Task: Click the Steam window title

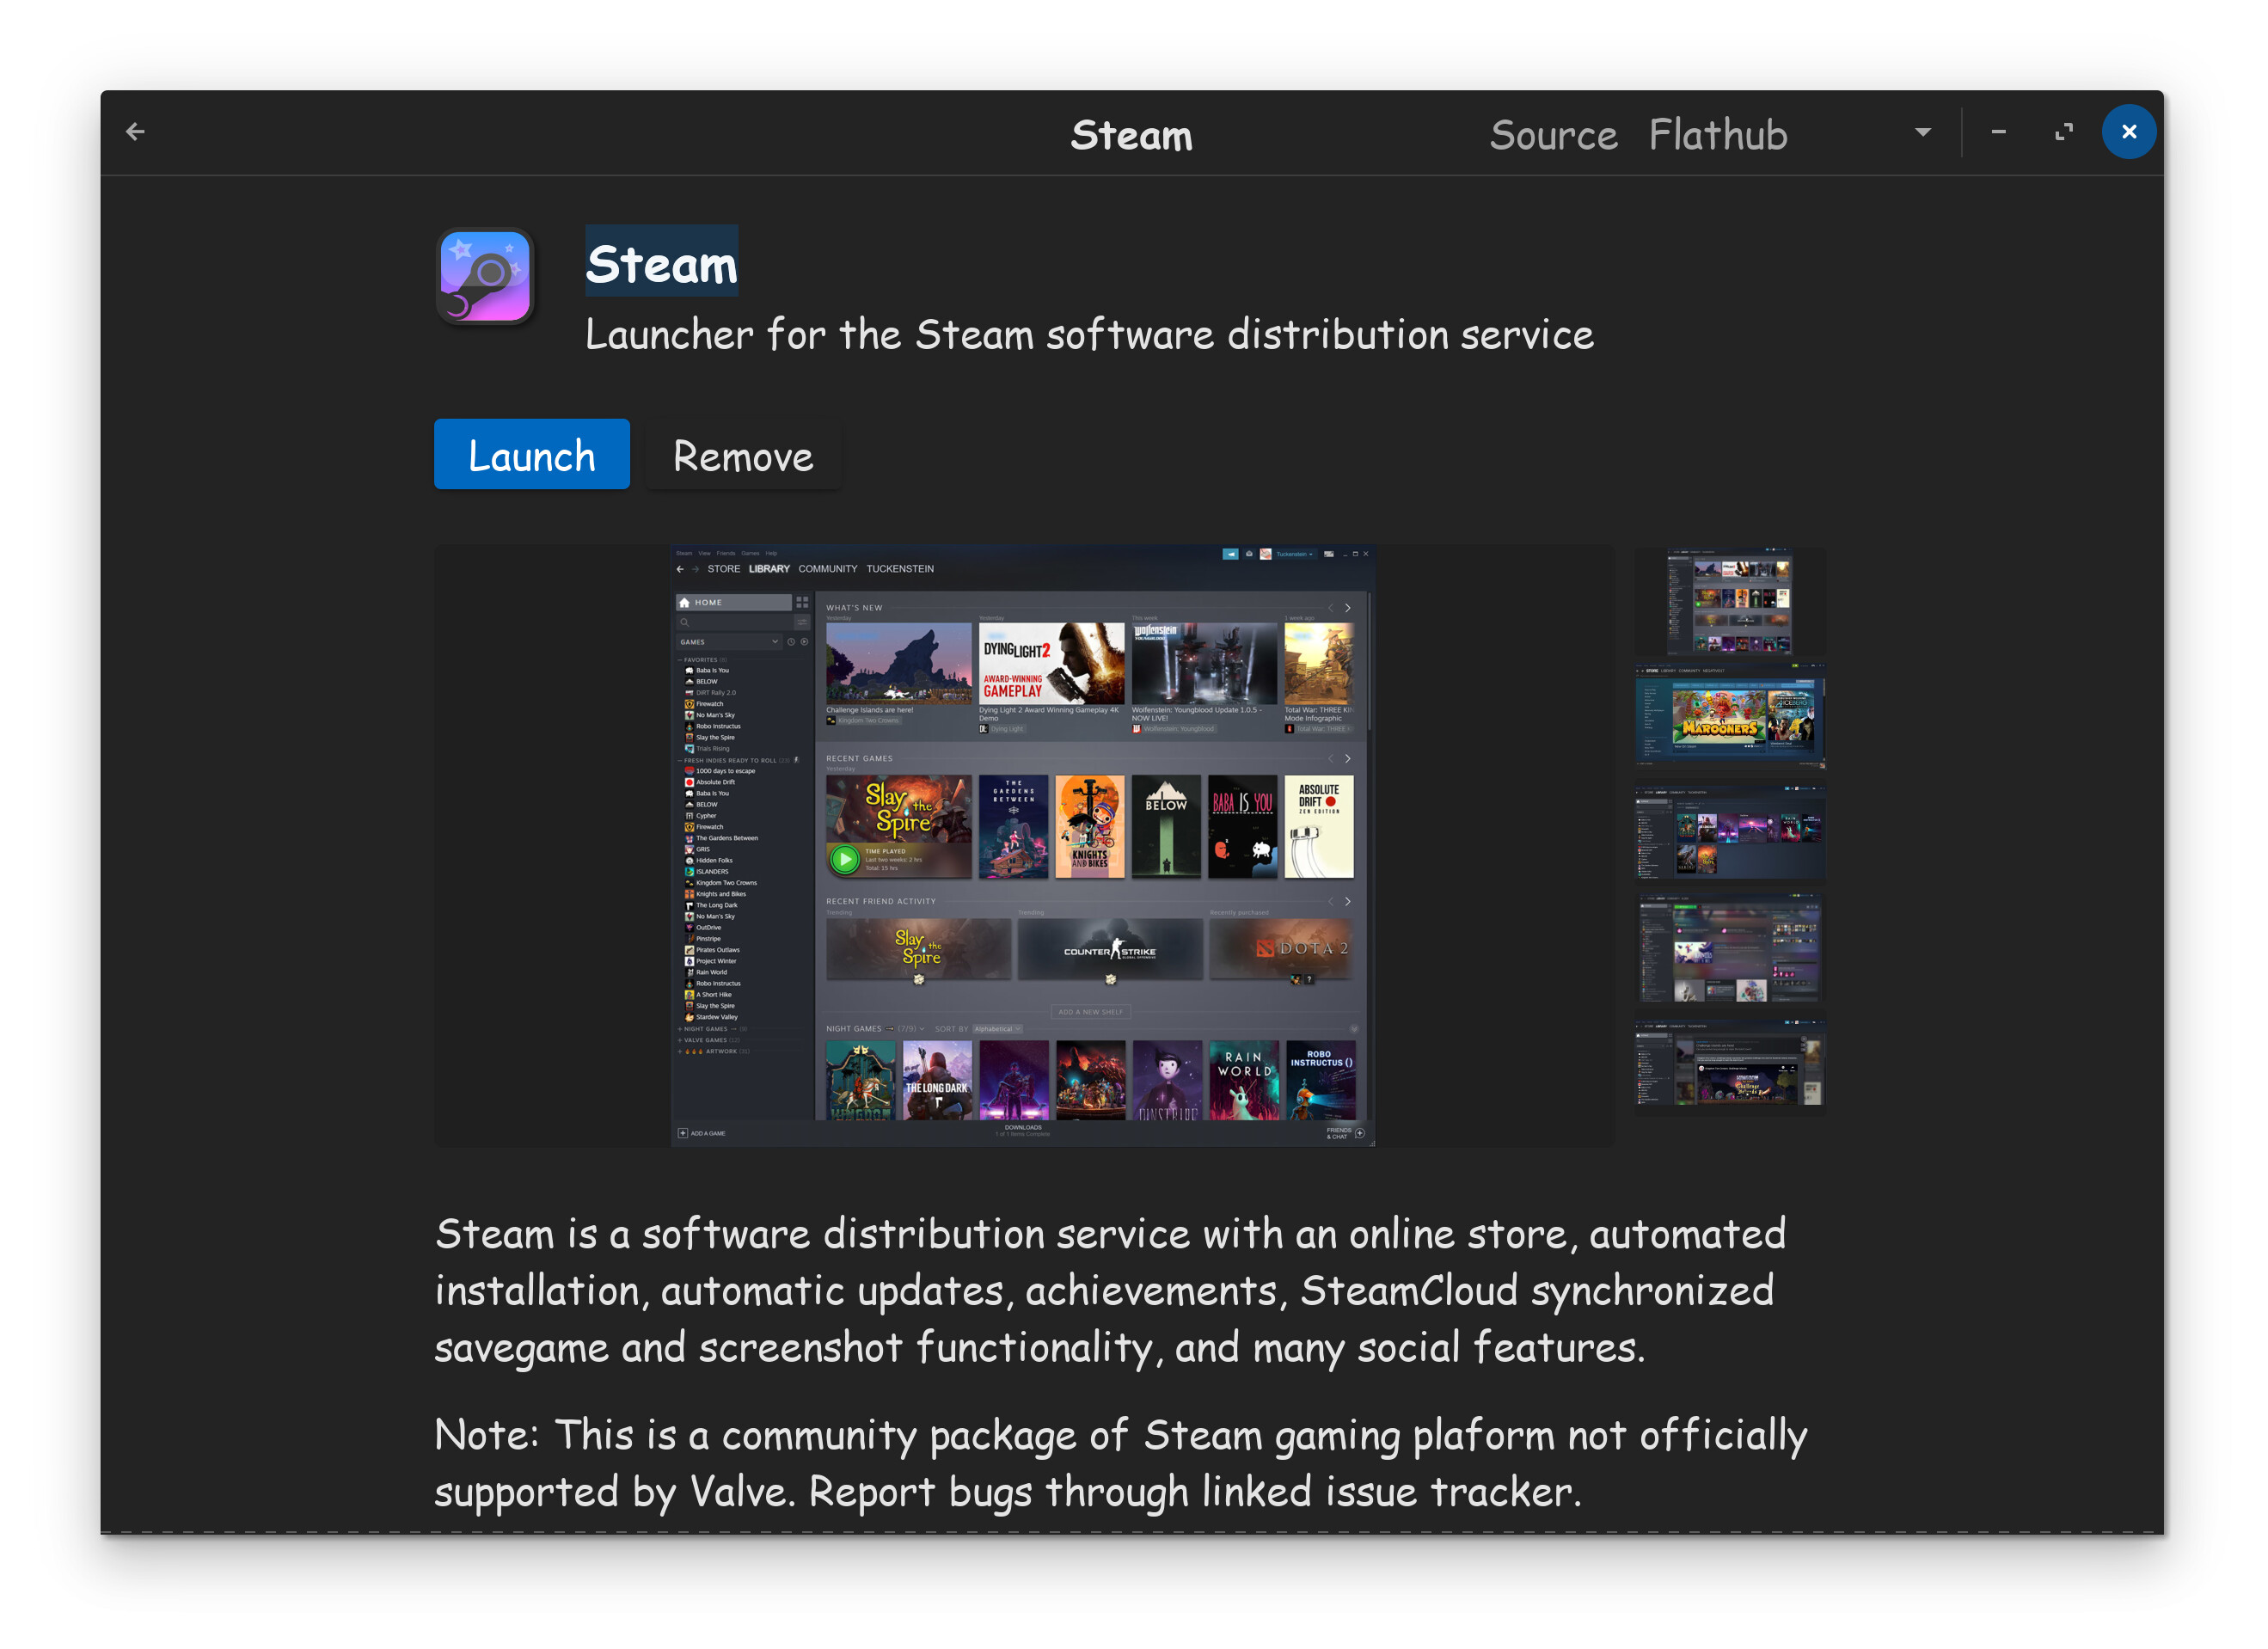Action: point(1132,135)
